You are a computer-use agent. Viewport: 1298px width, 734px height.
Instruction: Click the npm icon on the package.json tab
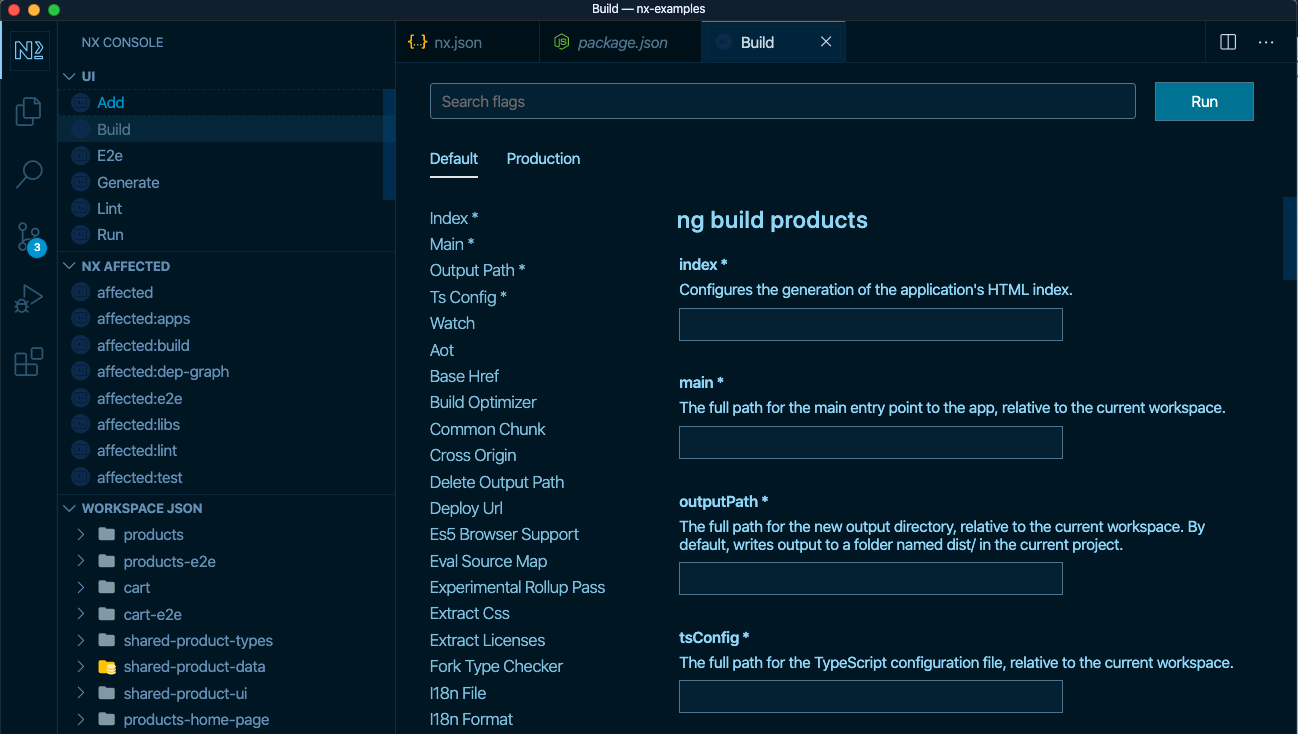(x=561, y=42)
